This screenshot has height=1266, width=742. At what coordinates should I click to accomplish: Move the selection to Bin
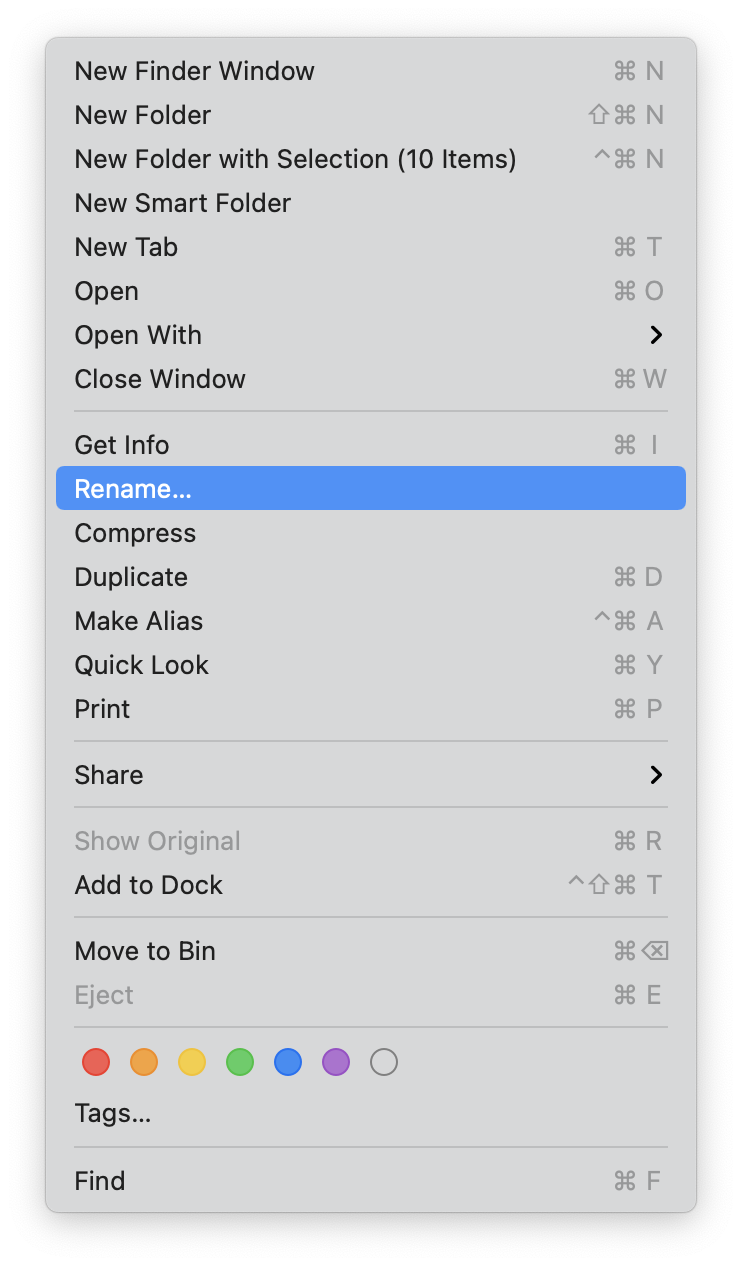coord(145,951)
